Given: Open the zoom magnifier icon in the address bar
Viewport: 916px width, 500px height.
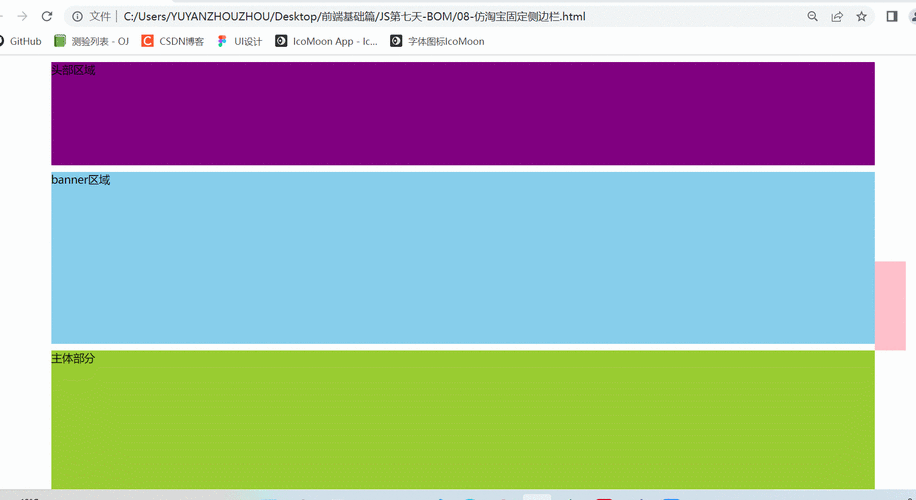Looking at the screenshot, I should pos(813,16).
